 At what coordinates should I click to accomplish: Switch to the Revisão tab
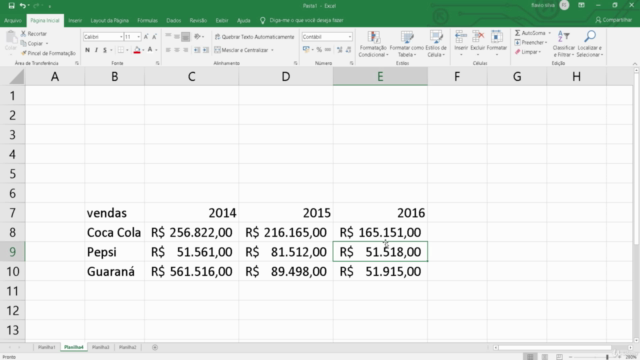click(198, 20)
